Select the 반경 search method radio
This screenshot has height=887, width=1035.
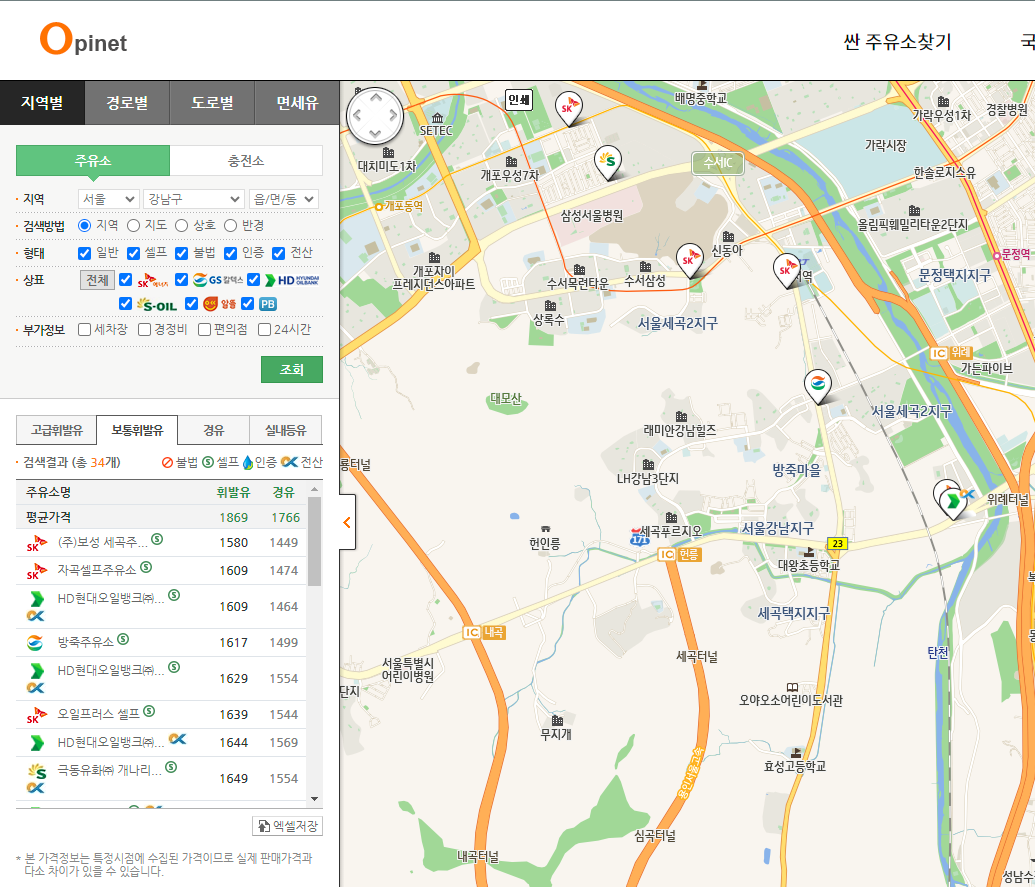(230, 226)
